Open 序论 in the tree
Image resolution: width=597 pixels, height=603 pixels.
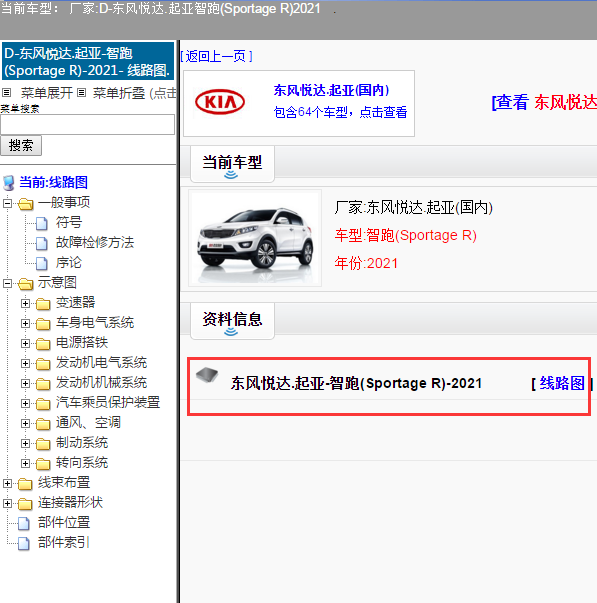coord(69,263)
